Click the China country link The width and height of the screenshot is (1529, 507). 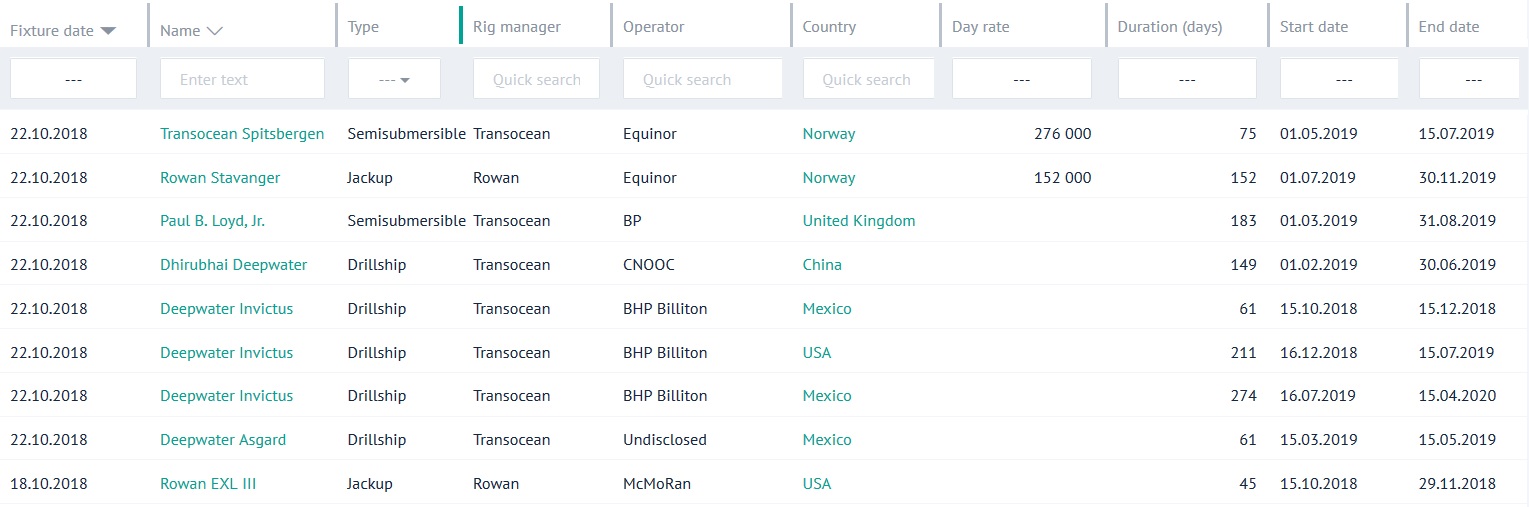click(x=822, y=265)
